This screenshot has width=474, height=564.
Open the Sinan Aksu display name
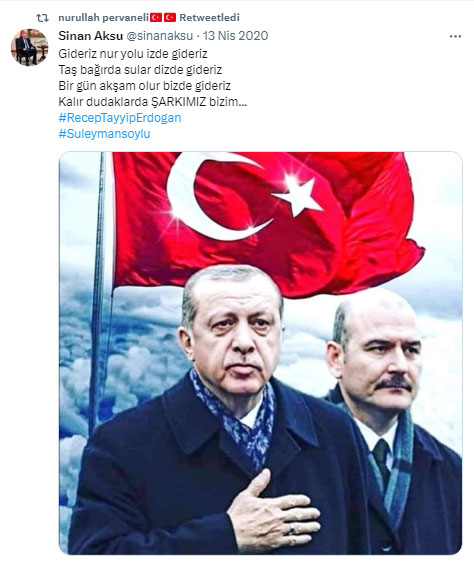tap(91, 36)
